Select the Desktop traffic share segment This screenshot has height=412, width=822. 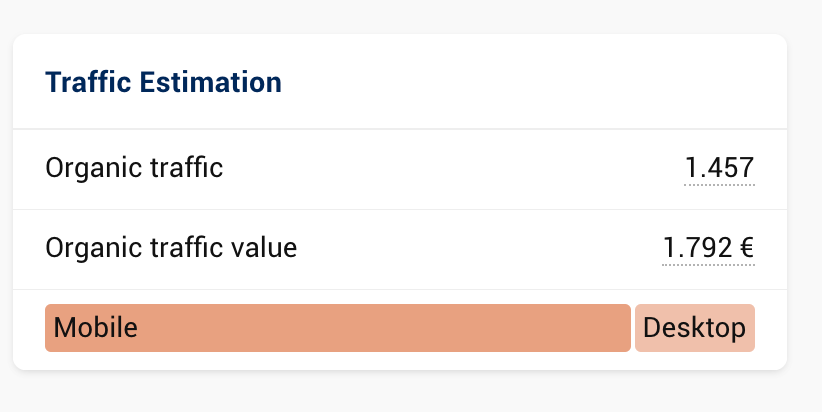695,328
